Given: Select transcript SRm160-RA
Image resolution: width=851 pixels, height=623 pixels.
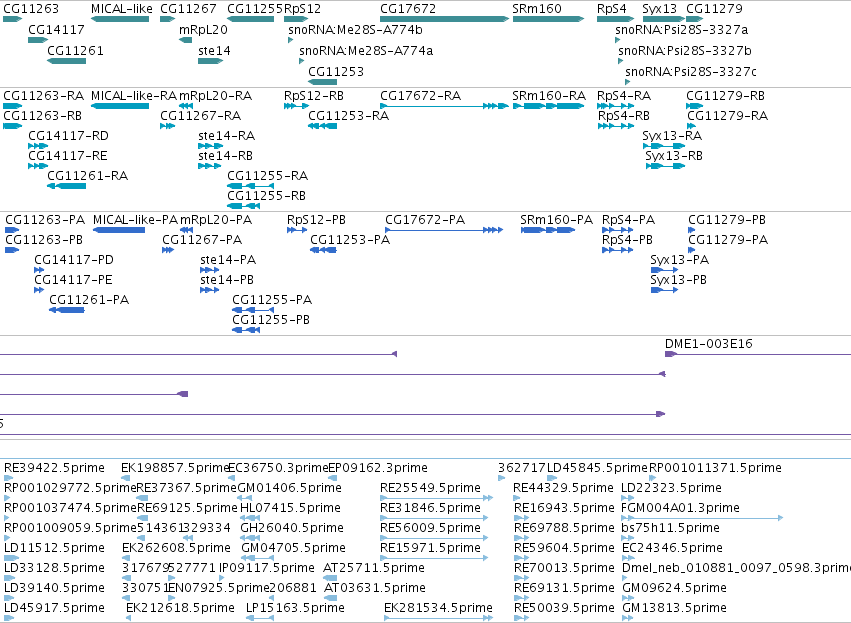Looking at the screenshot, I should [x=549, y=96].
